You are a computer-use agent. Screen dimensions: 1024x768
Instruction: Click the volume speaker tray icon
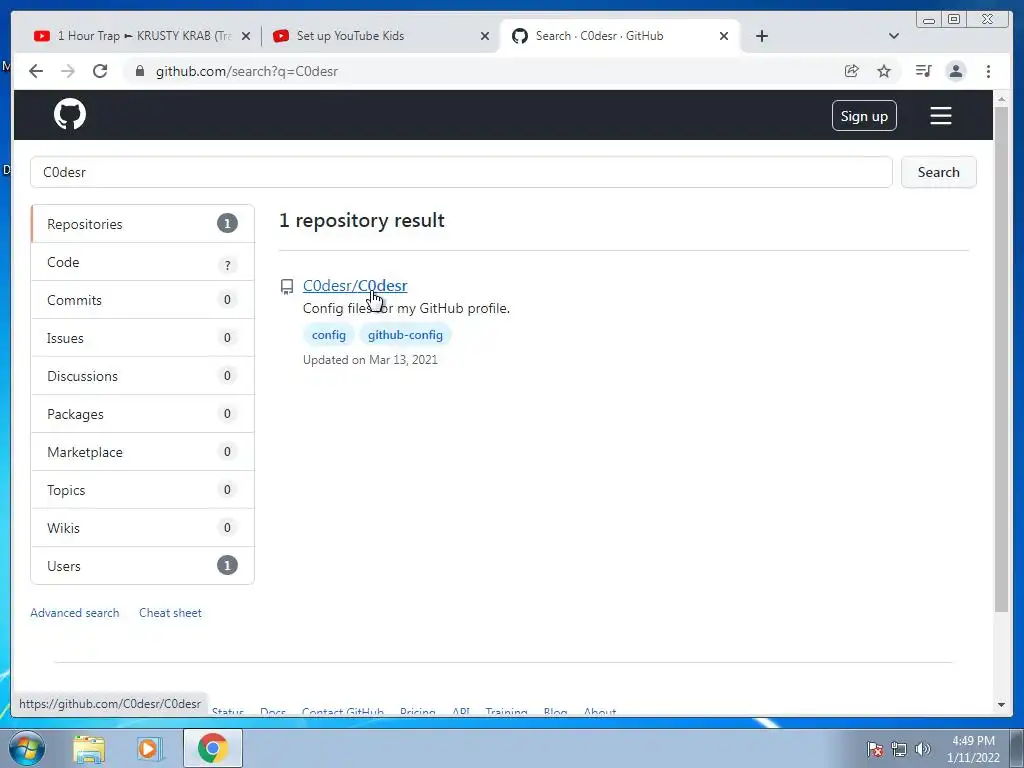(923, 749)
